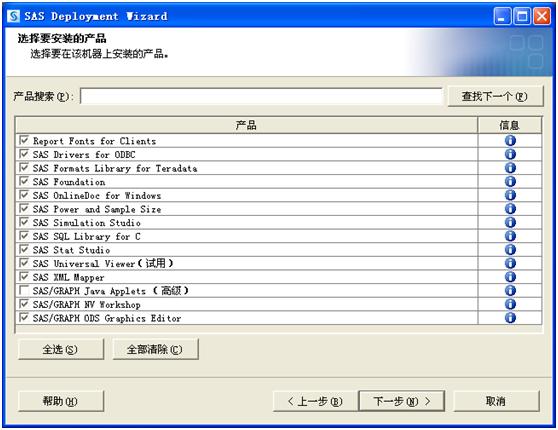Click the 信息 column header
The height and width of the screenshot is (430, 558).
tap(510, 125)
